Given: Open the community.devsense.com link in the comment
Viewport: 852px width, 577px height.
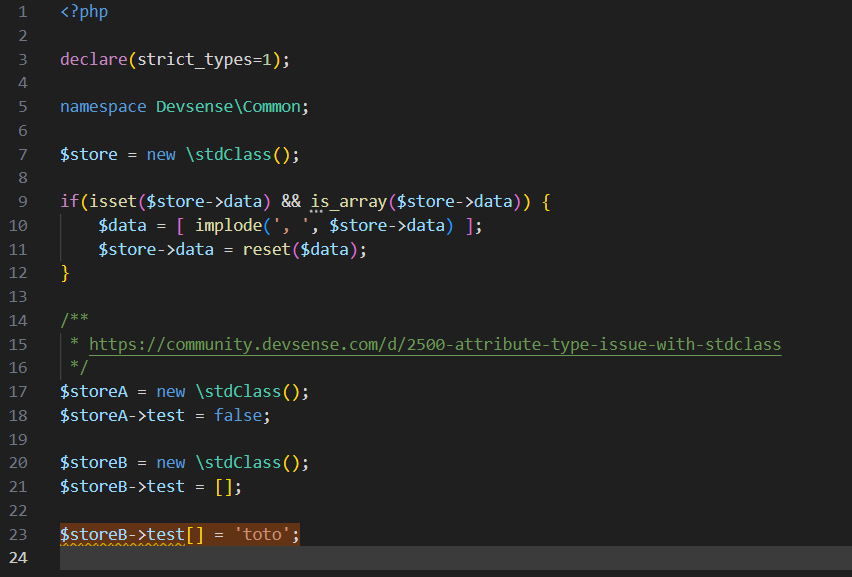Looking at the screenshot, I should pos(435,344).
